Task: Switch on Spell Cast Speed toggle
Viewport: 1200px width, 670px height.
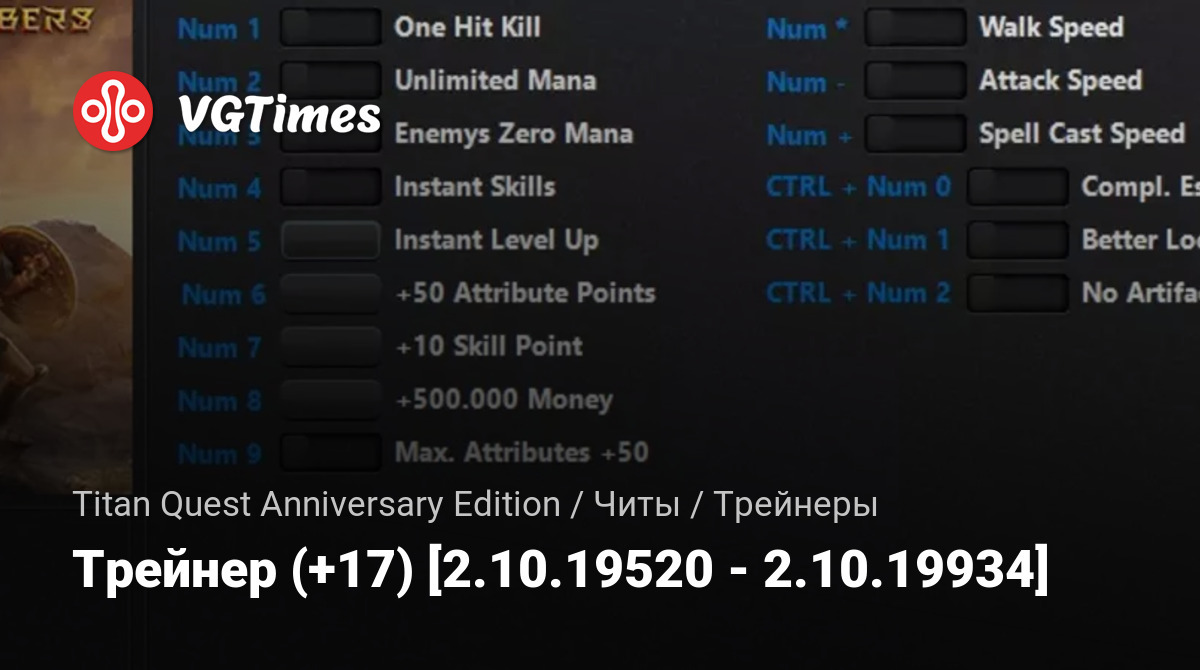Action: coord(915,133)
